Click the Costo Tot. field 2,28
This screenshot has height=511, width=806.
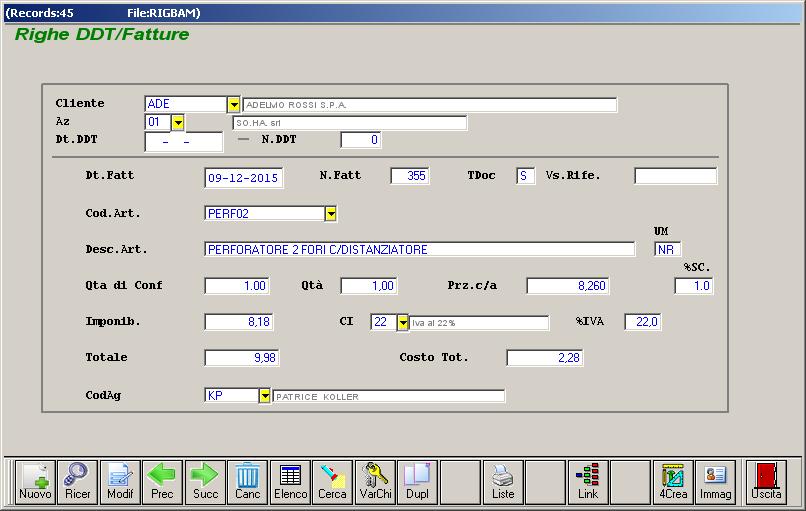(545, 358)
